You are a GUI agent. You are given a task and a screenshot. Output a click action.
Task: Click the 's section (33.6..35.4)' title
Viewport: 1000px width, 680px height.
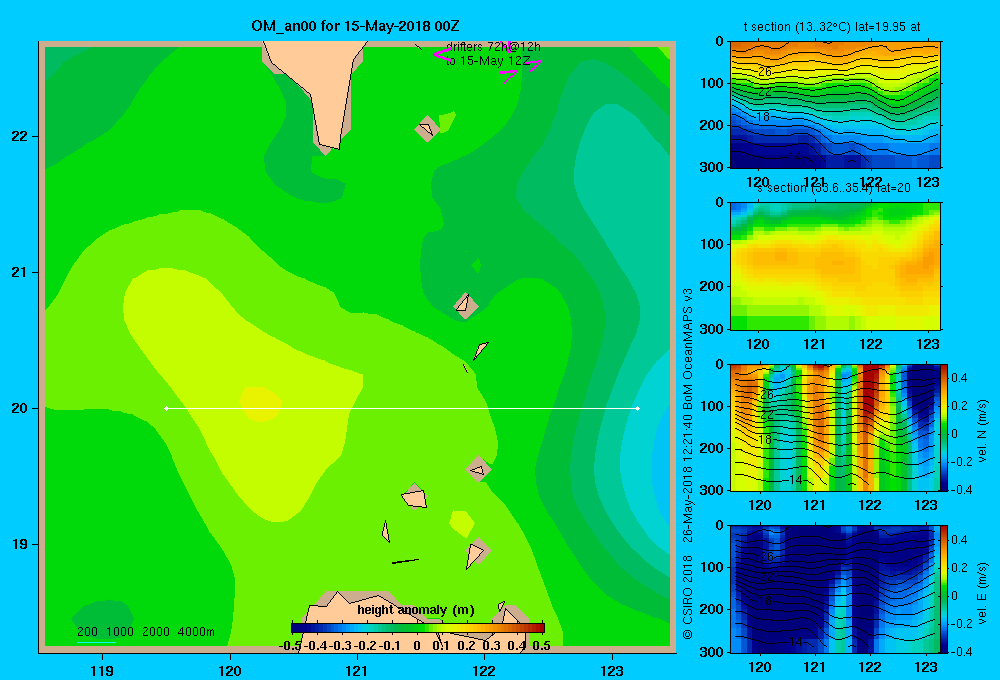point(834,188)
